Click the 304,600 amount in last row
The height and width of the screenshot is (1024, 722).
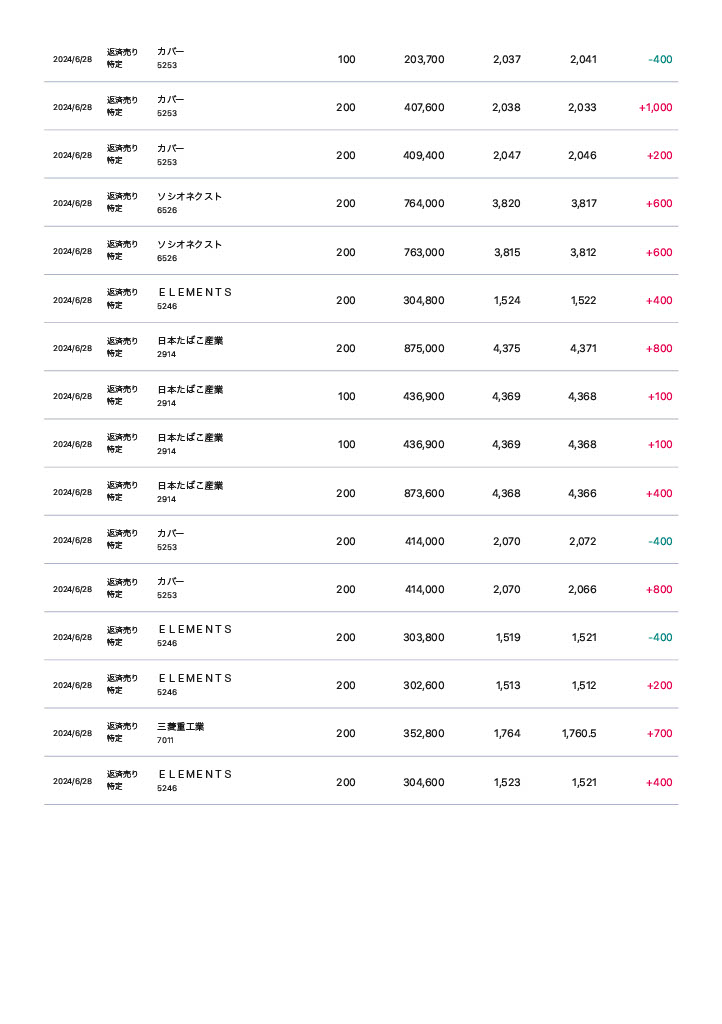click(424, 783)
